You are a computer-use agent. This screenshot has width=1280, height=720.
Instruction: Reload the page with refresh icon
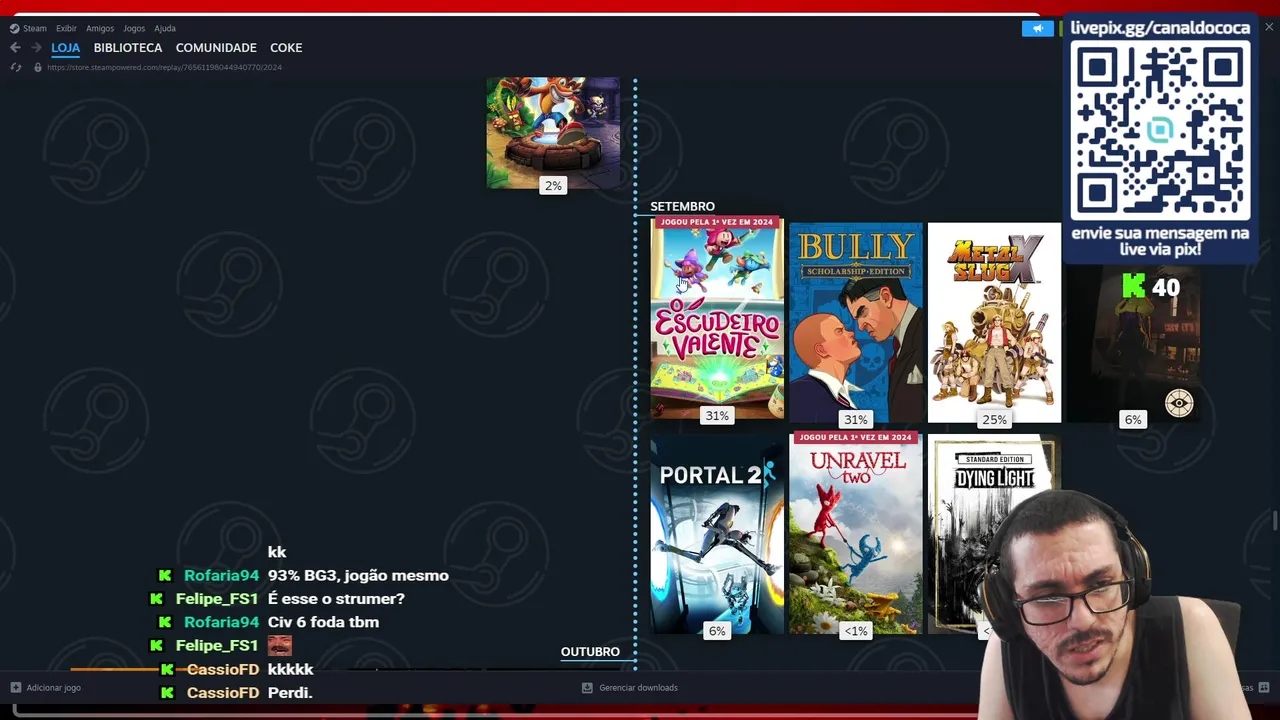[x=16, y=67]
